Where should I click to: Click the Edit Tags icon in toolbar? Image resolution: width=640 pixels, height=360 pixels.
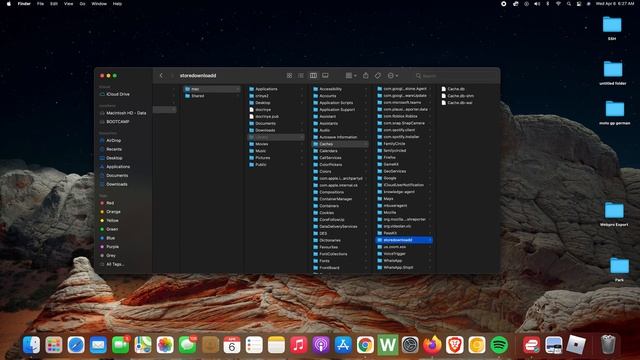(378, 76)
